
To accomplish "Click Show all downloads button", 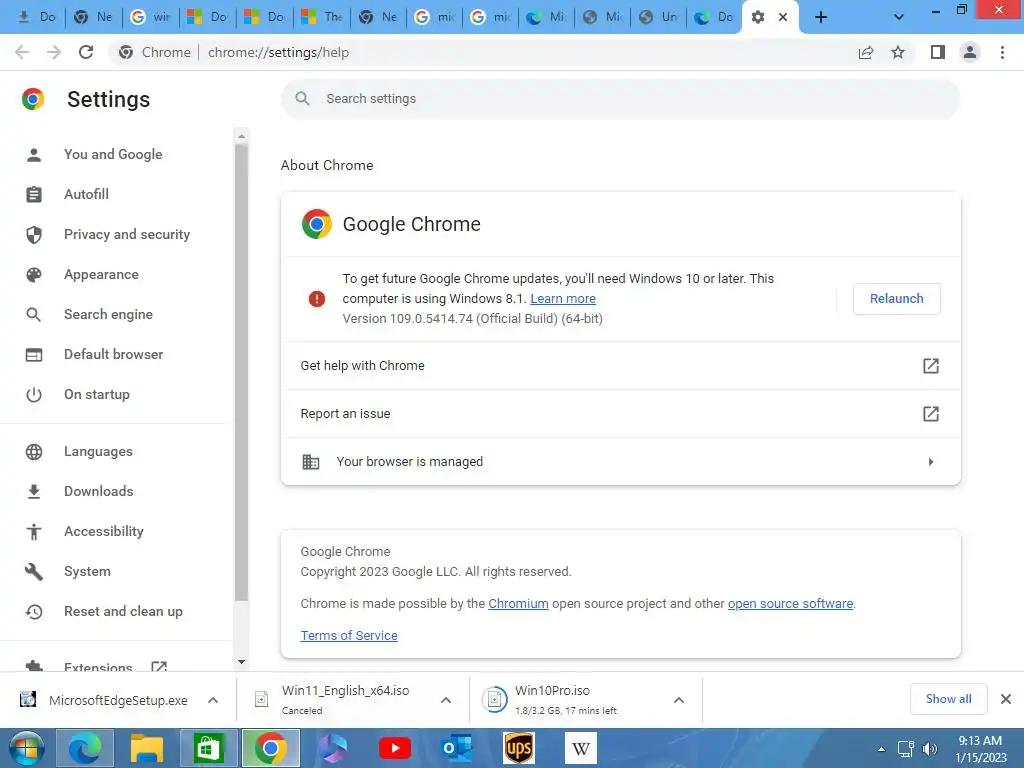I will tap(948, 699).
